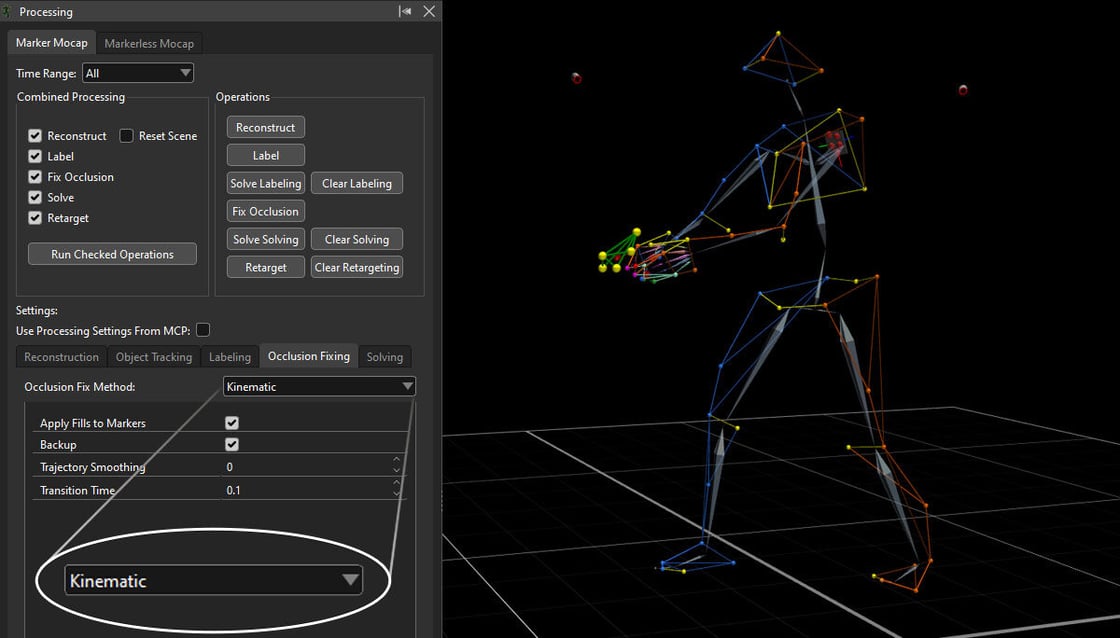Toggle the Solve checkbox

[x=35, y=197]
